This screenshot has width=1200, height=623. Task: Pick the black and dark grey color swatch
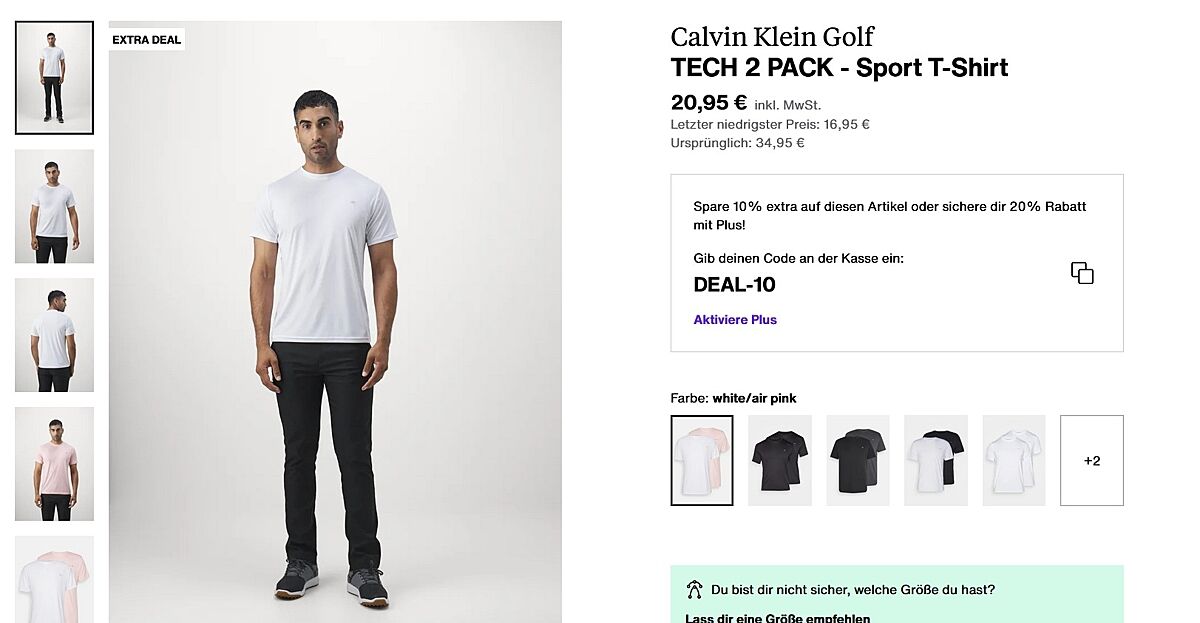click(858, 460)
